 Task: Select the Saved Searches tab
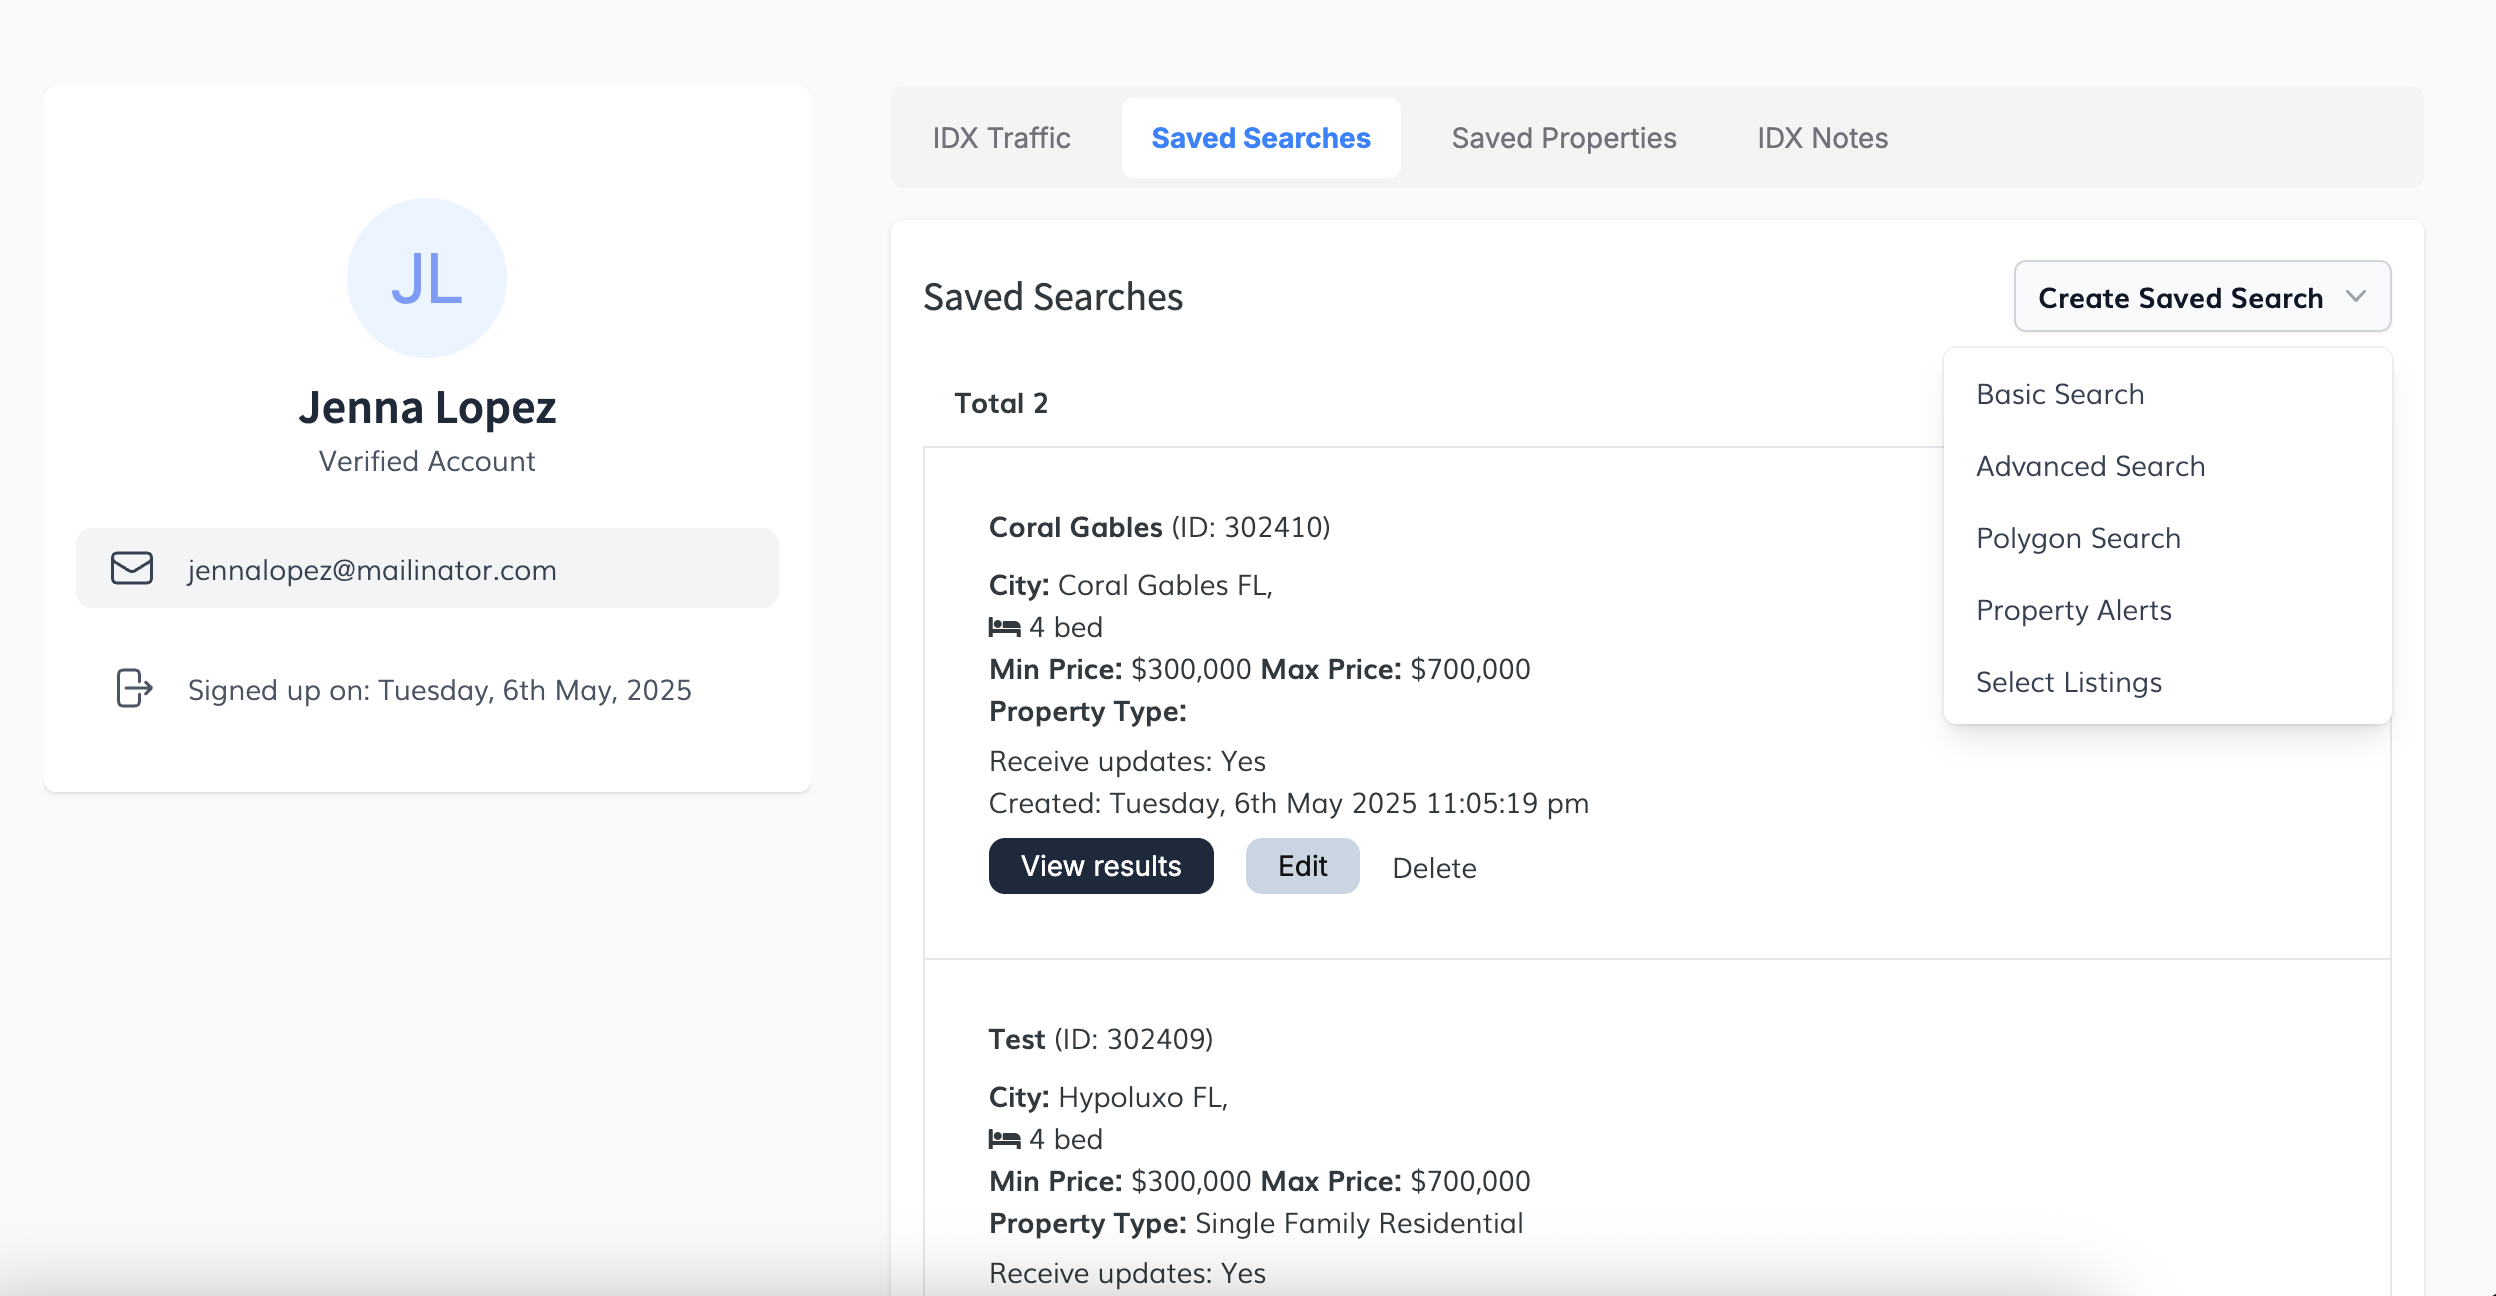click(1260, 138)
